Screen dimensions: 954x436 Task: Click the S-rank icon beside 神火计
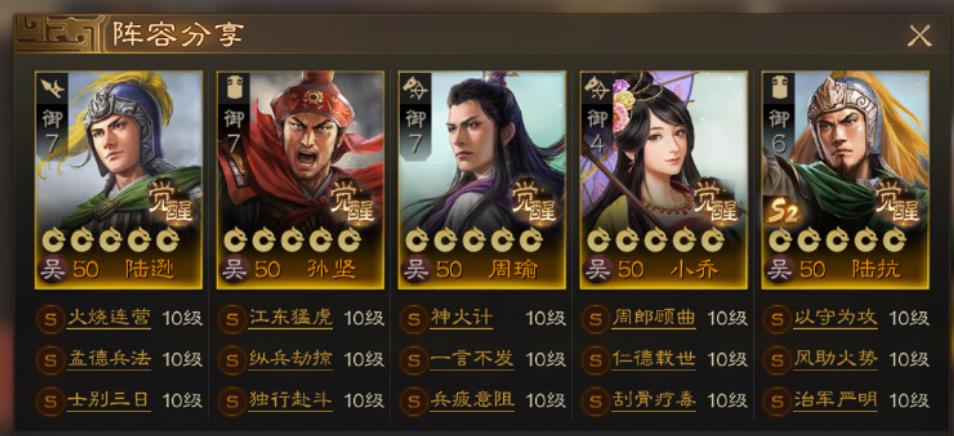click(x=414, y=319)
